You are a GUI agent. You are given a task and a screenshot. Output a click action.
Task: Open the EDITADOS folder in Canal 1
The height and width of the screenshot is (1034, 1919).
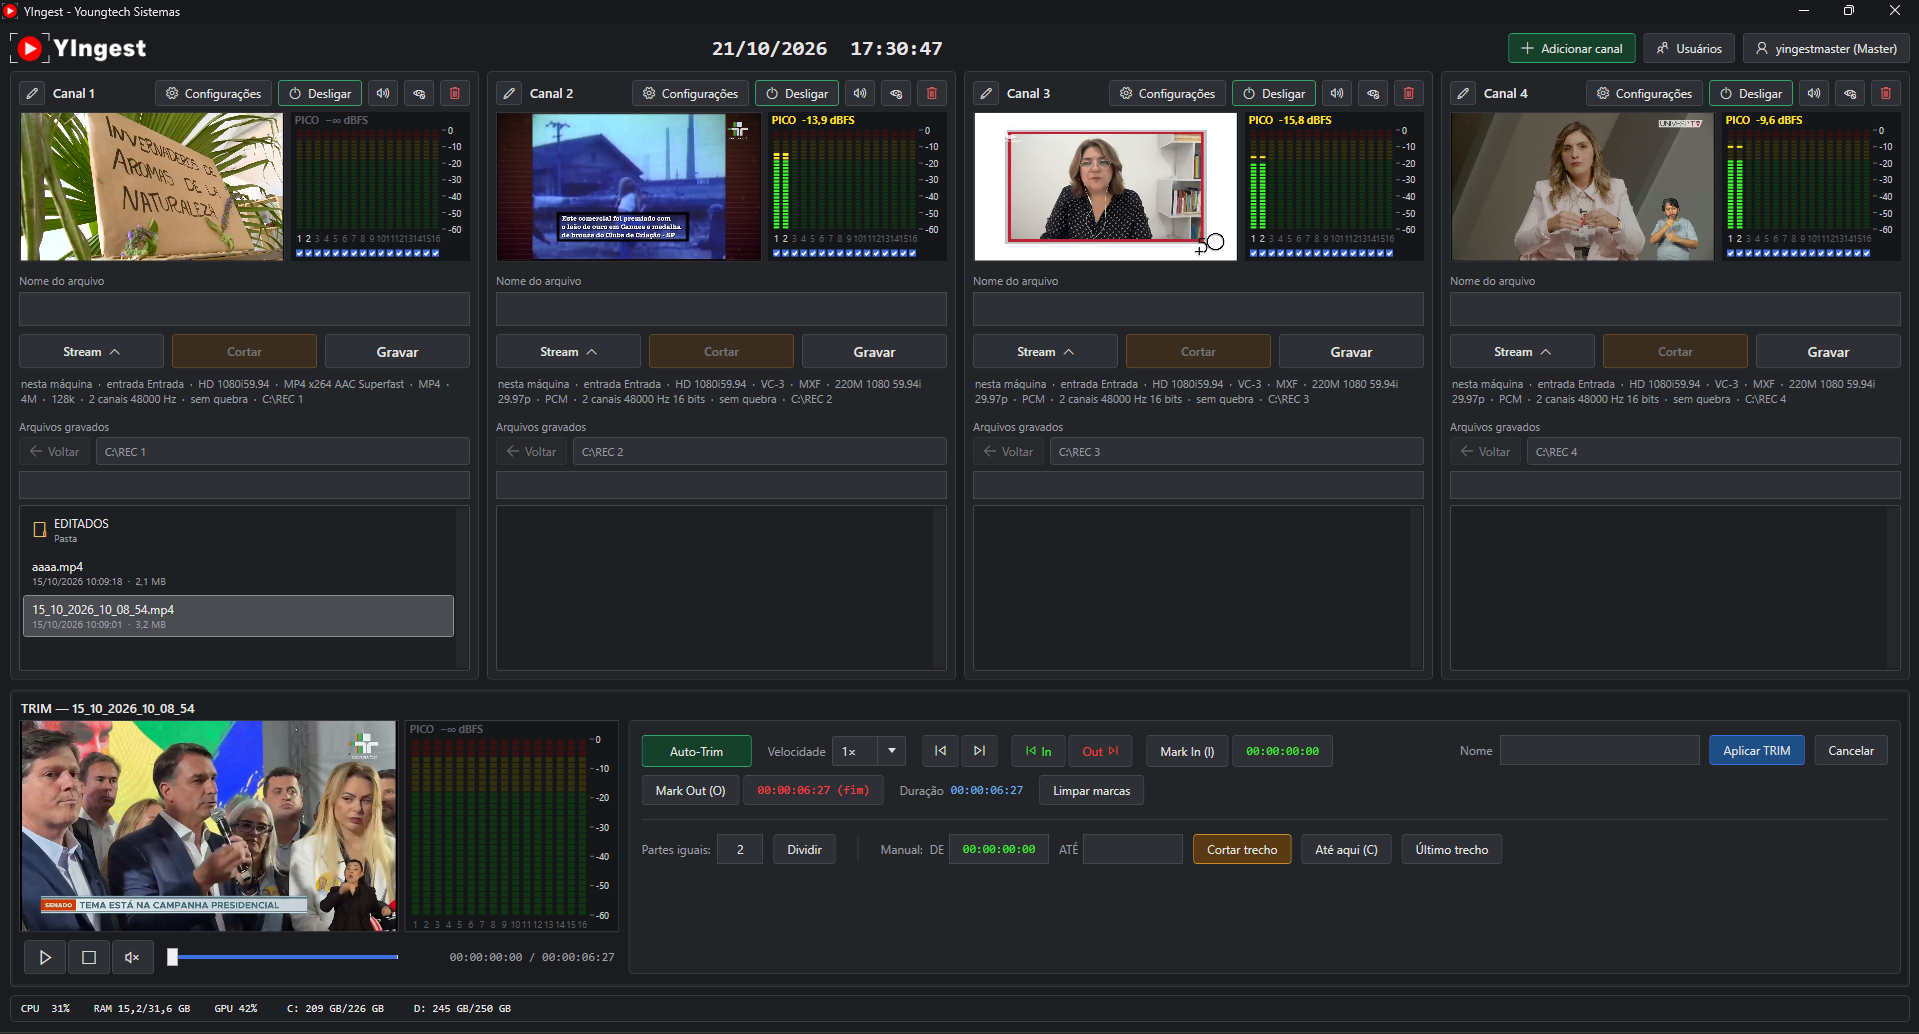(238, 530)
